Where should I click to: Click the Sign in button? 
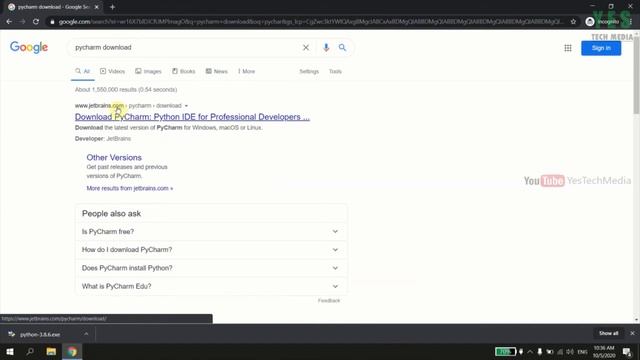(601, 48)
